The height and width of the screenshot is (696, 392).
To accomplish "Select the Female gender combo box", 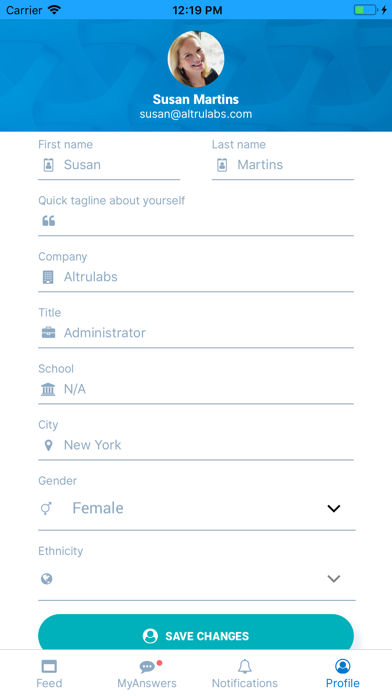I will (x=197, y=508).
